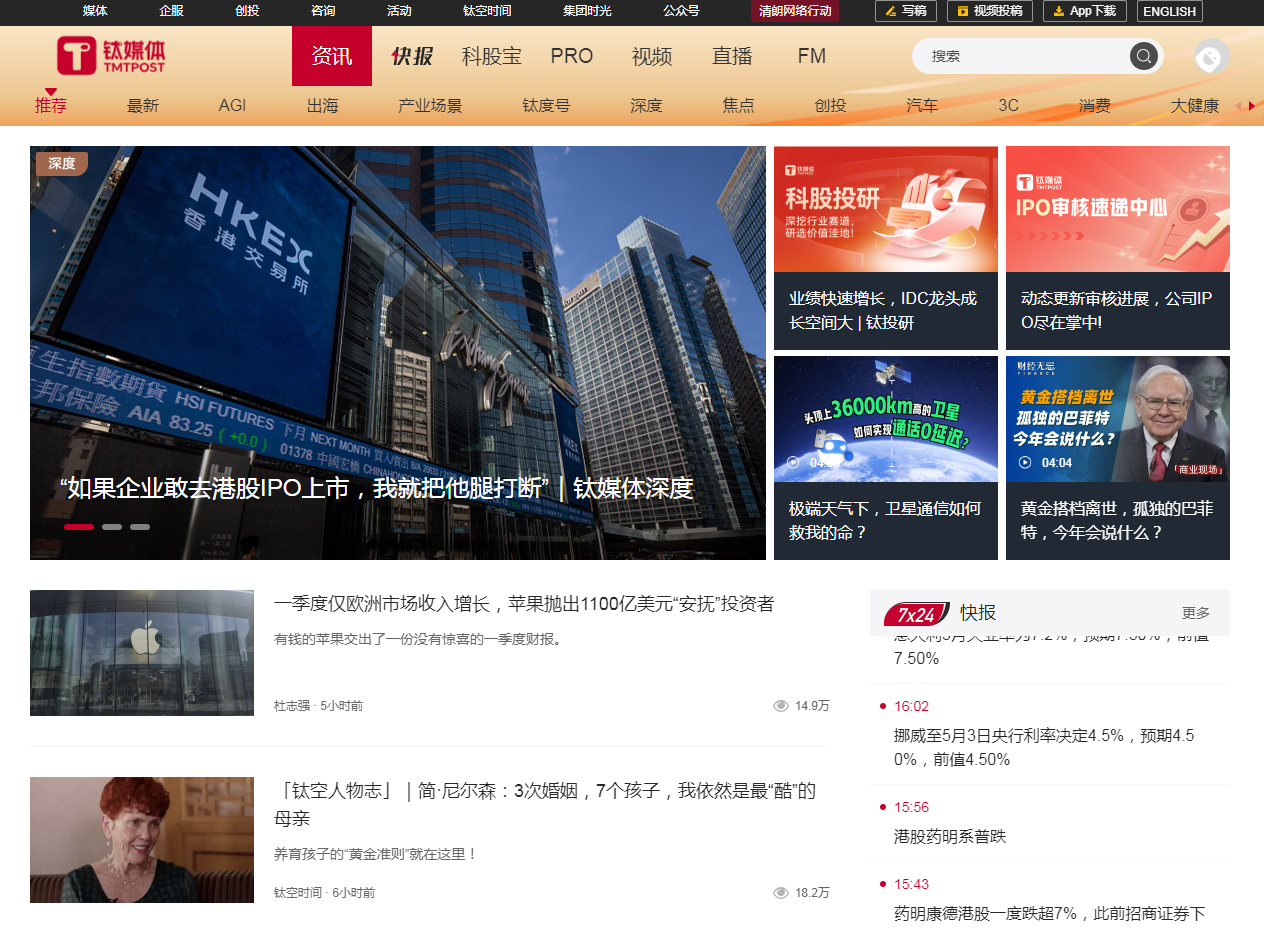The height and width of the screenshot is (929, 1264).
Task: Open 16:02 news 挪威央行利率决定
Action: pos(1045,747)
